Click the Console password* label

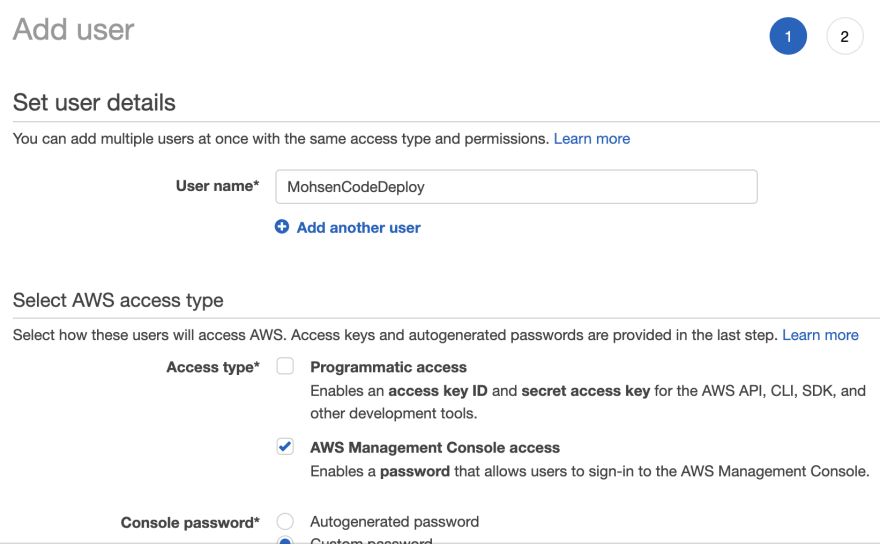pos(190,523)
